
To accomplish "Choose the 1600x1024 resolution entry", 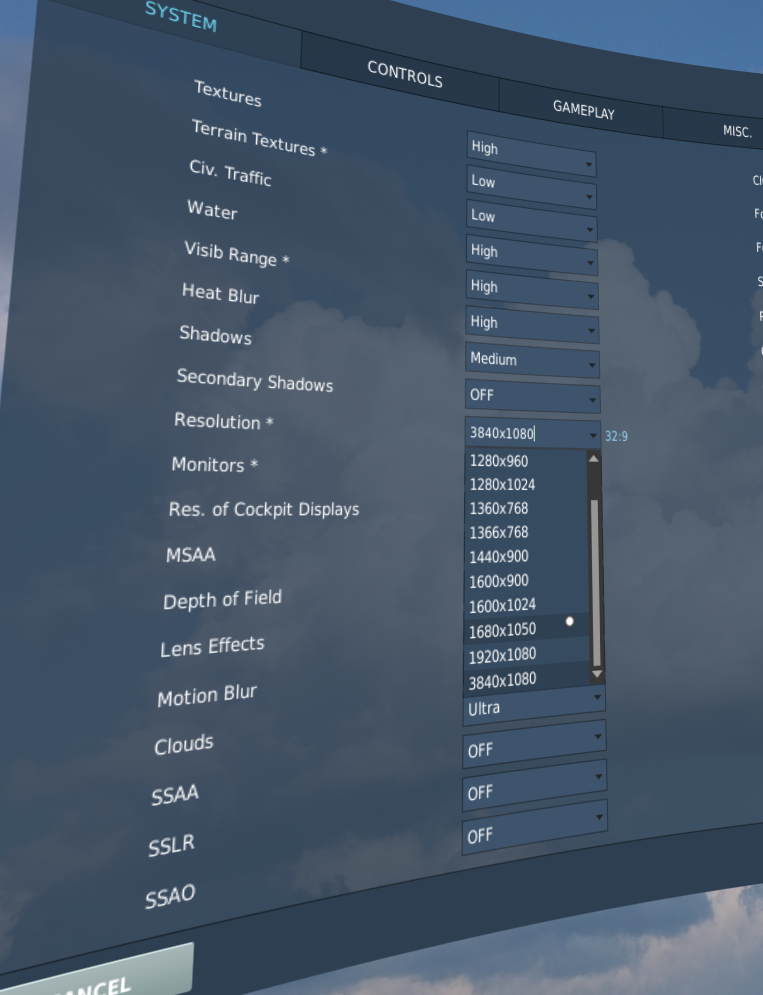I will coord(527,605).
